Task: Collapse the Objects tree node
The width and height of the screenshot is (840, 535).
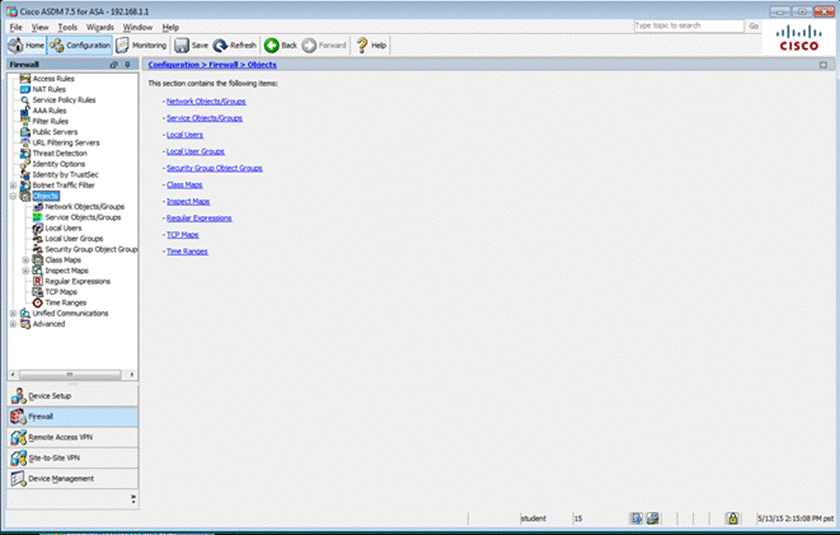Action: [x=12, y=196]
